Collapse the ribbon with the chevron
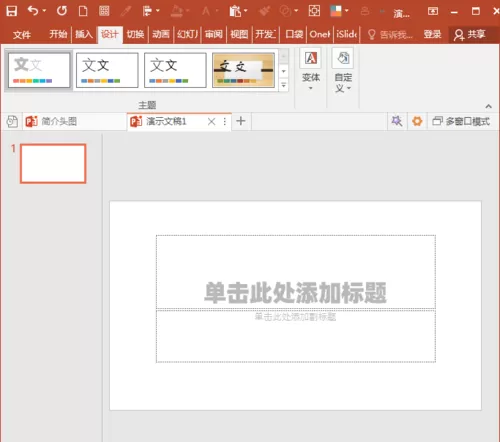The width and height of the screenshot is (500, 442). coord(488,106)
